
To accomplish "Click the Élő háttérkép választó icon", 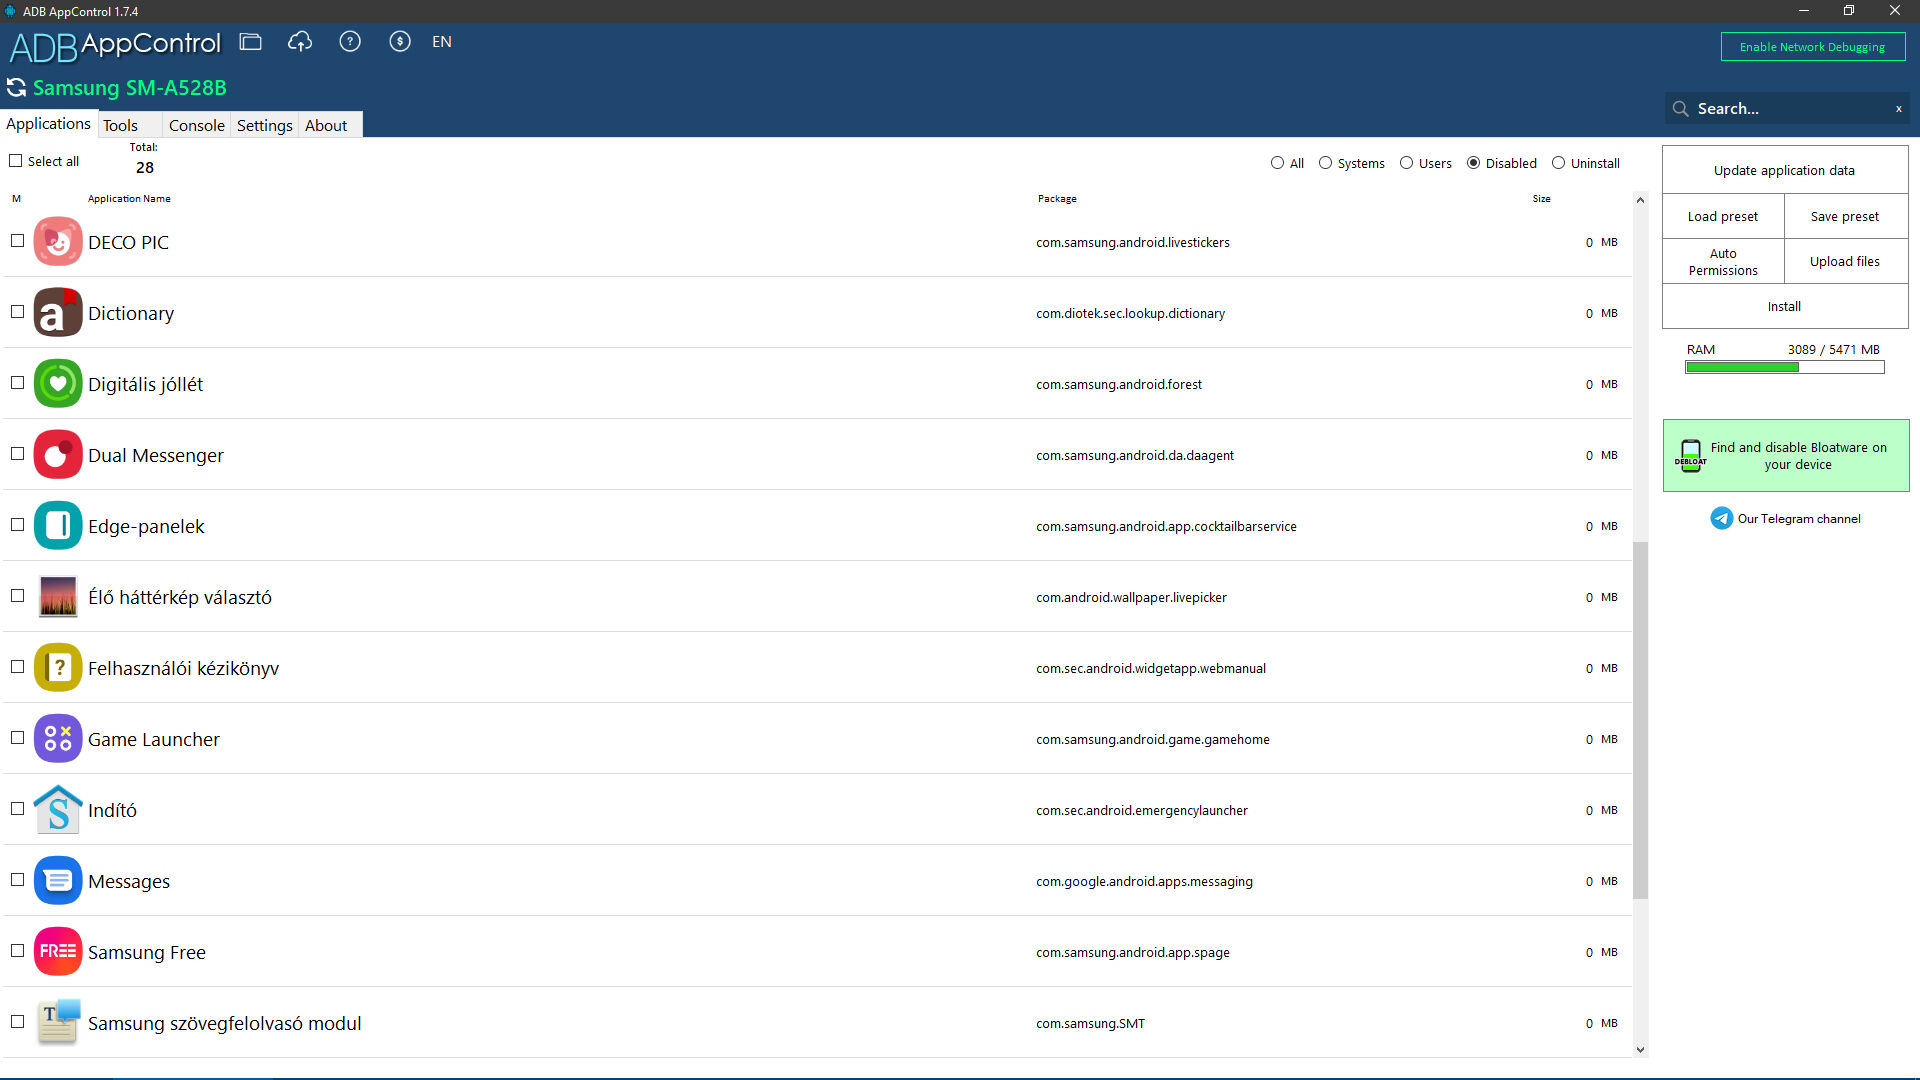I will click(x=58, y=597).
